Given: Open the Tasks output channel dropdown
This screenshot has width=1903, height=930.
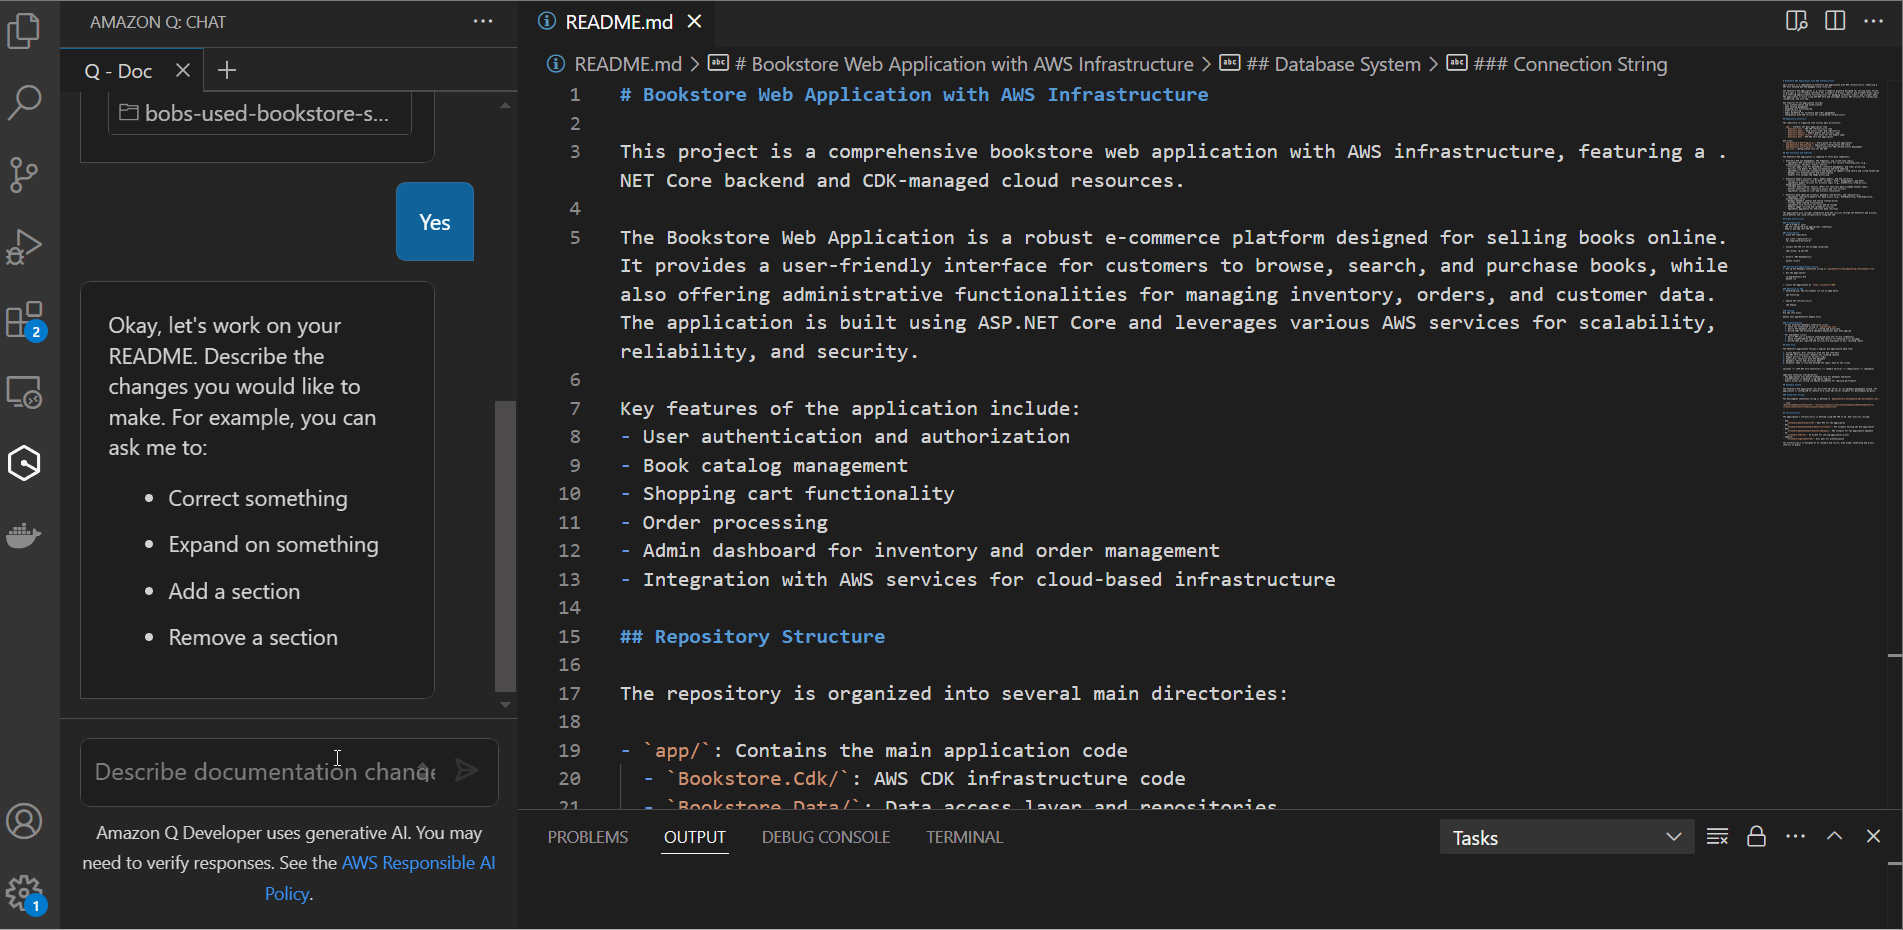Looking at the screenshot, I should (x=1565, y=837).
